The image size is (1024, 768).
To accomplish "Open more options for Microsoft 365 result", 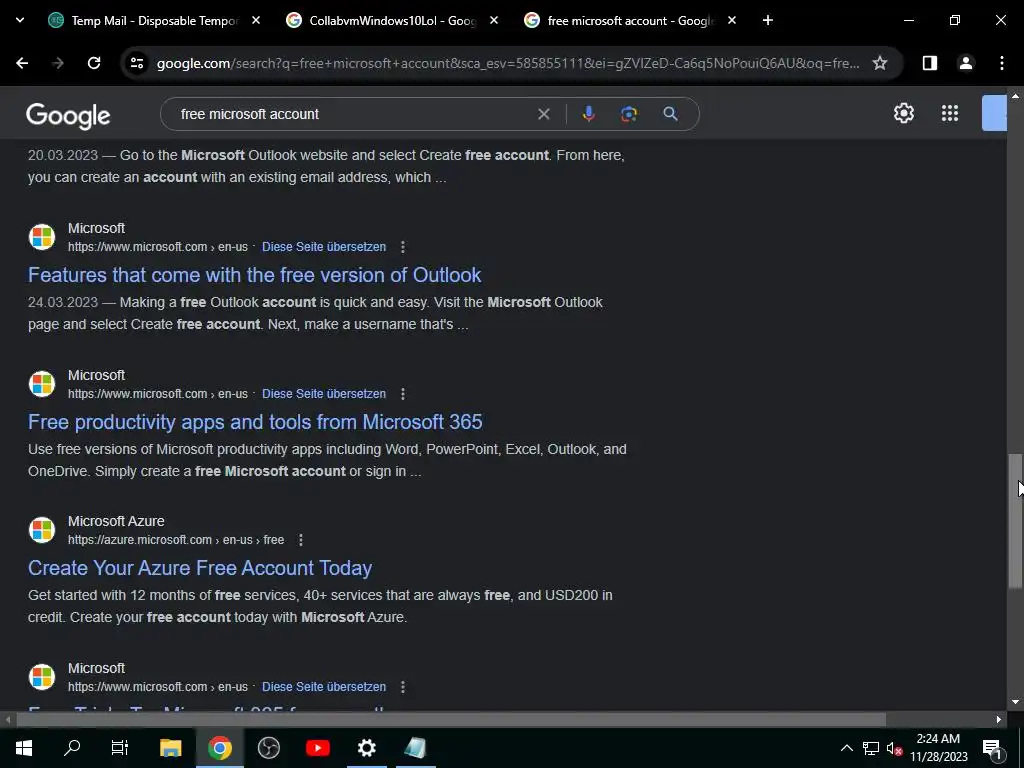I will click(402, 394).
